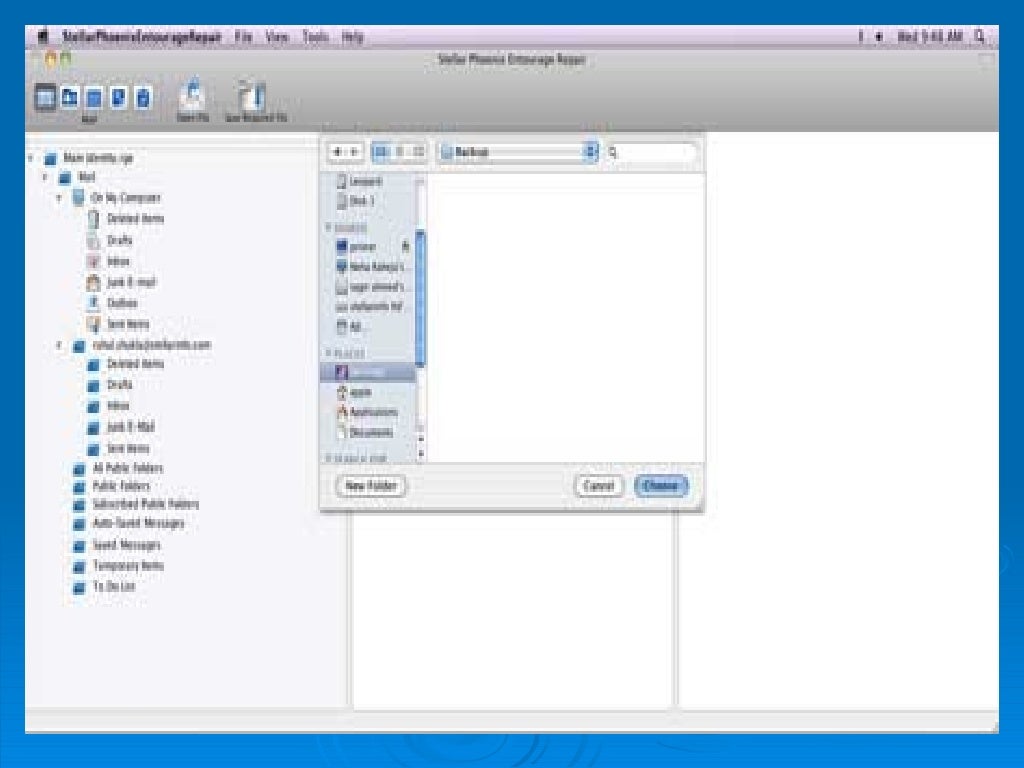
Task: Collapse the email account tree node
Action: (59, 345)
